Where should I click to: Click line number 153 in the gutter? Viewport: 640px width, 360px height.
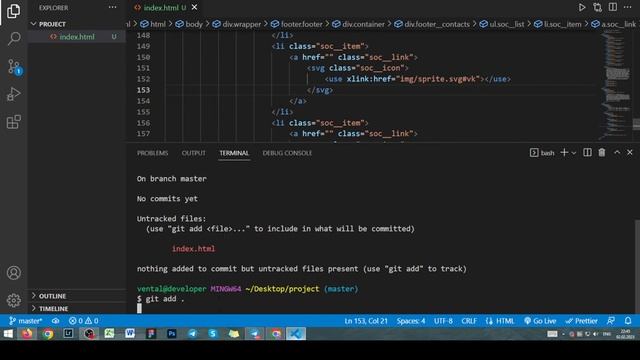tap(143, 90)
